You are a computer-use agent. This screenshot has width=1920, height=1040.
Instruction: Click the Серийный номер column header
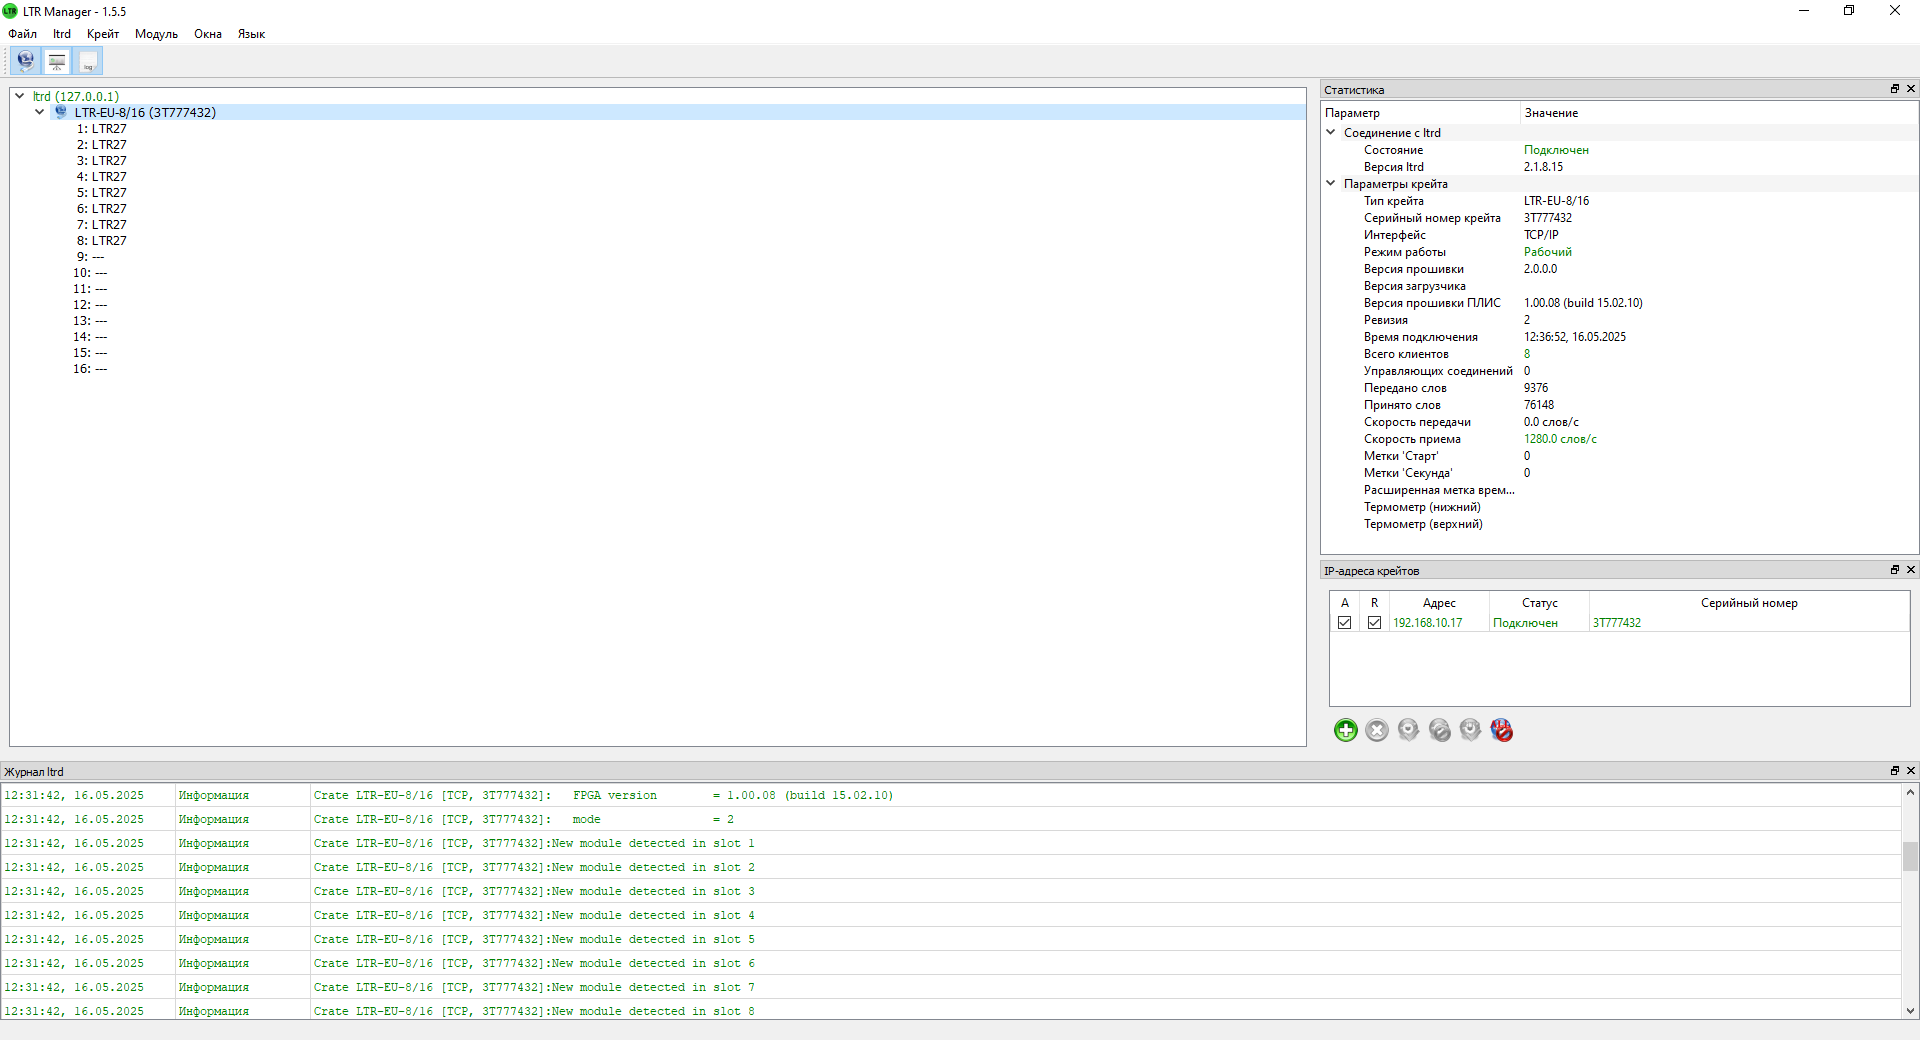coord(1749,603)
